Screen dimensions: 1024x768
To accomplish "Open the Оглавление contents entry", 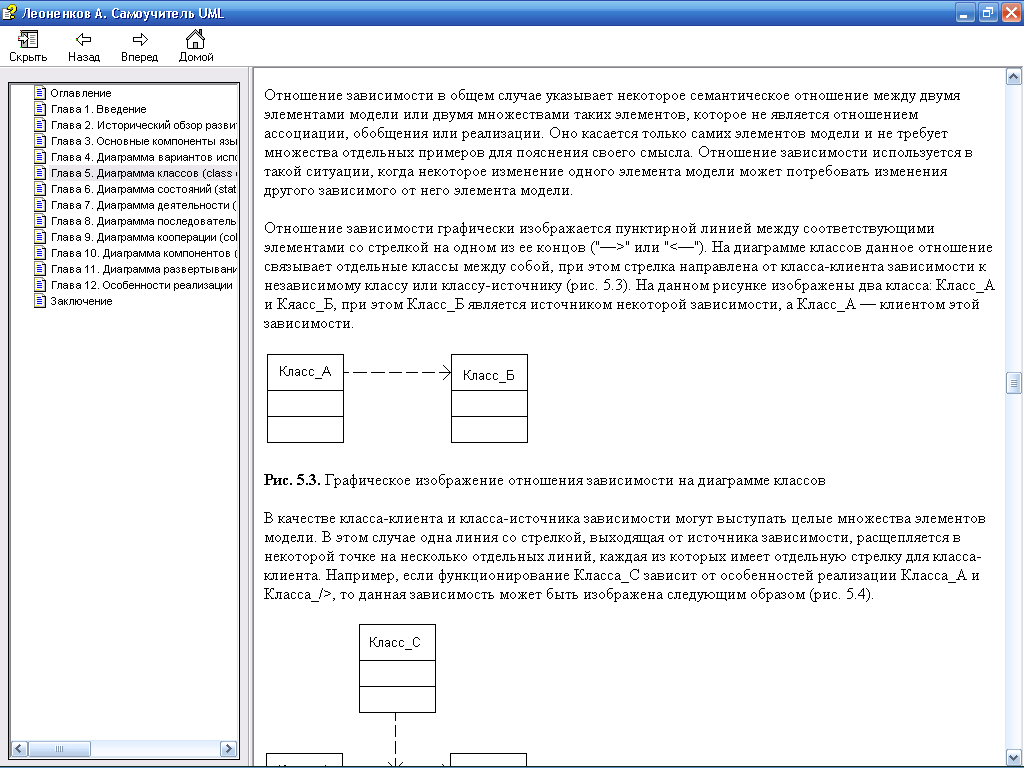I will 81,93.
